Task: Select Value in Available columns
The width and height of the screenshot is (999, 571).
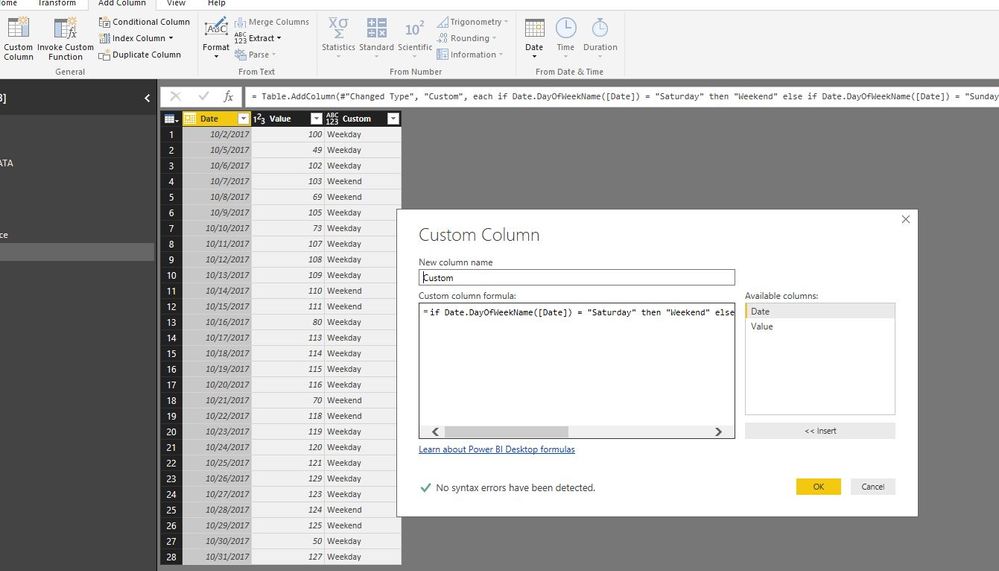Action: coord(820,326)
